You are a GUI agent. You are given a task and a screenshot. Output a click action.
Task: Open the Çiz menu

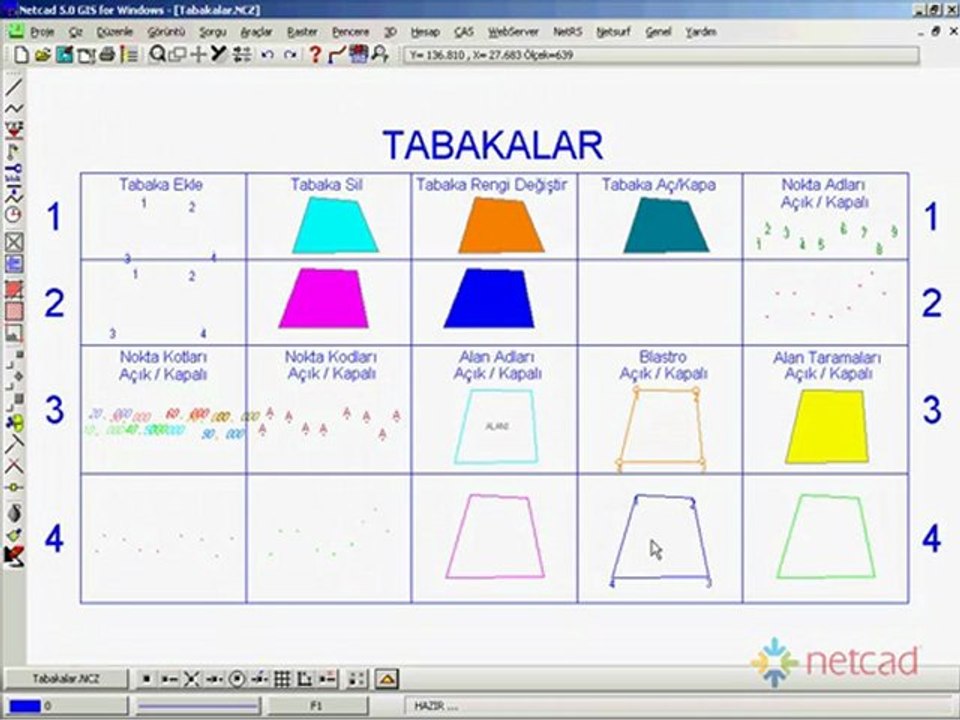point(76,32)
